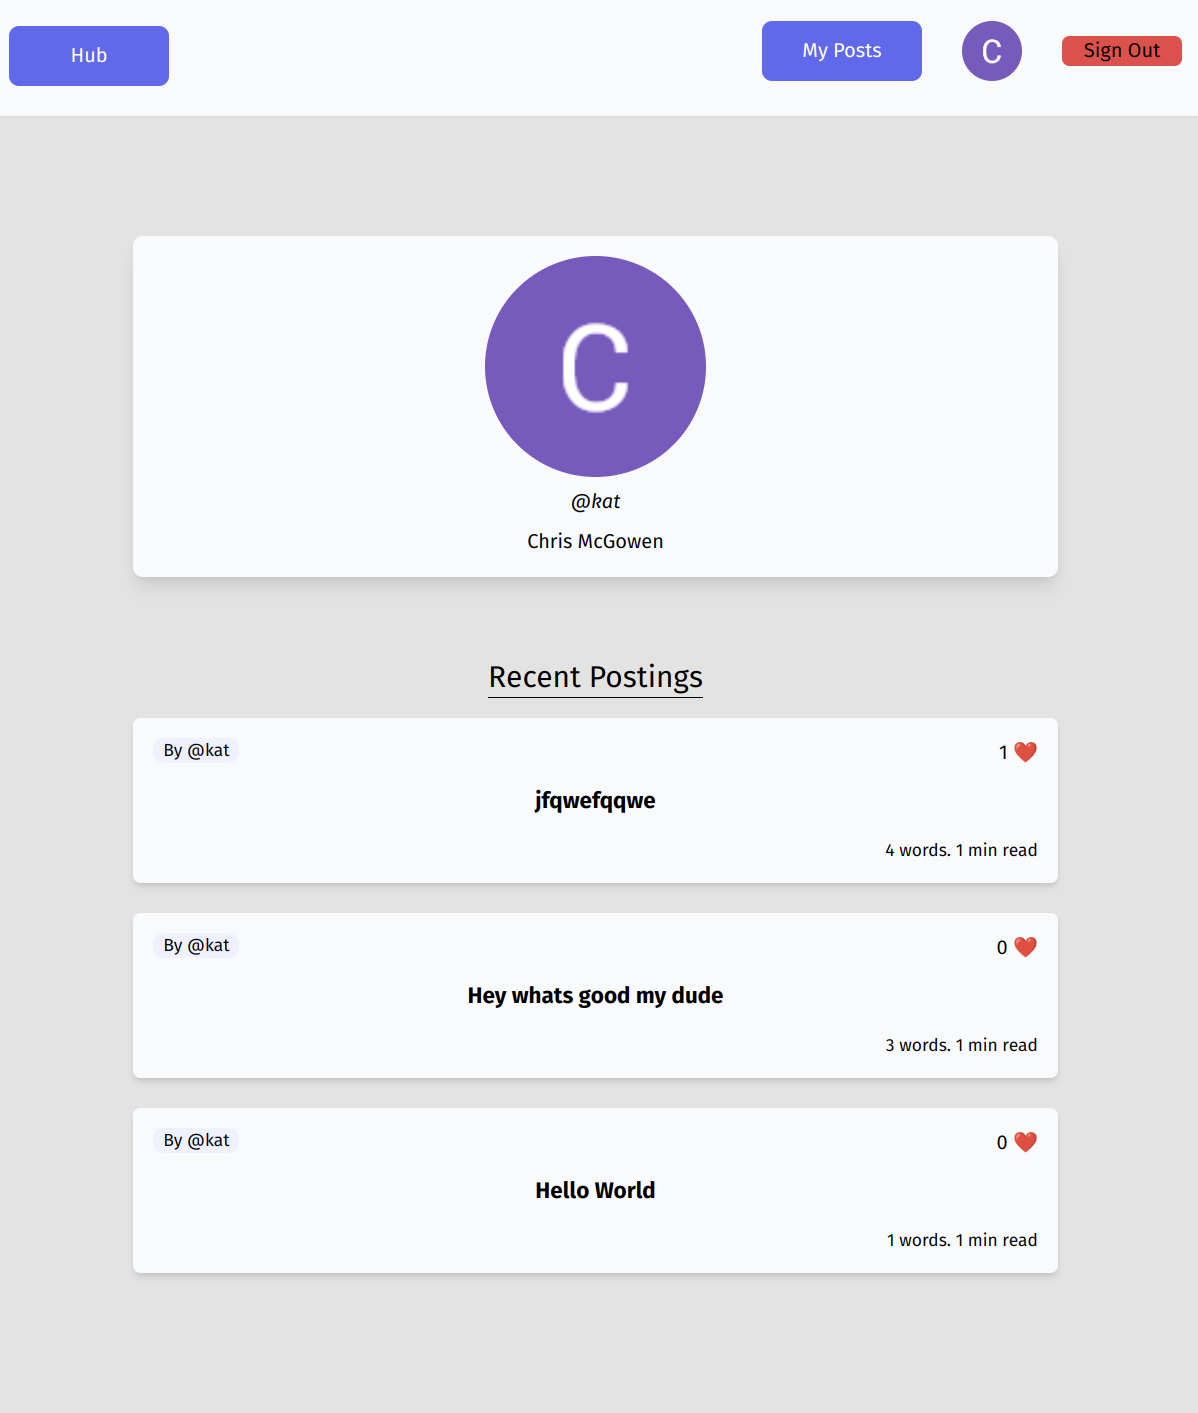
Task: Click the small profile avatar in header
Action: click(991, 51)
